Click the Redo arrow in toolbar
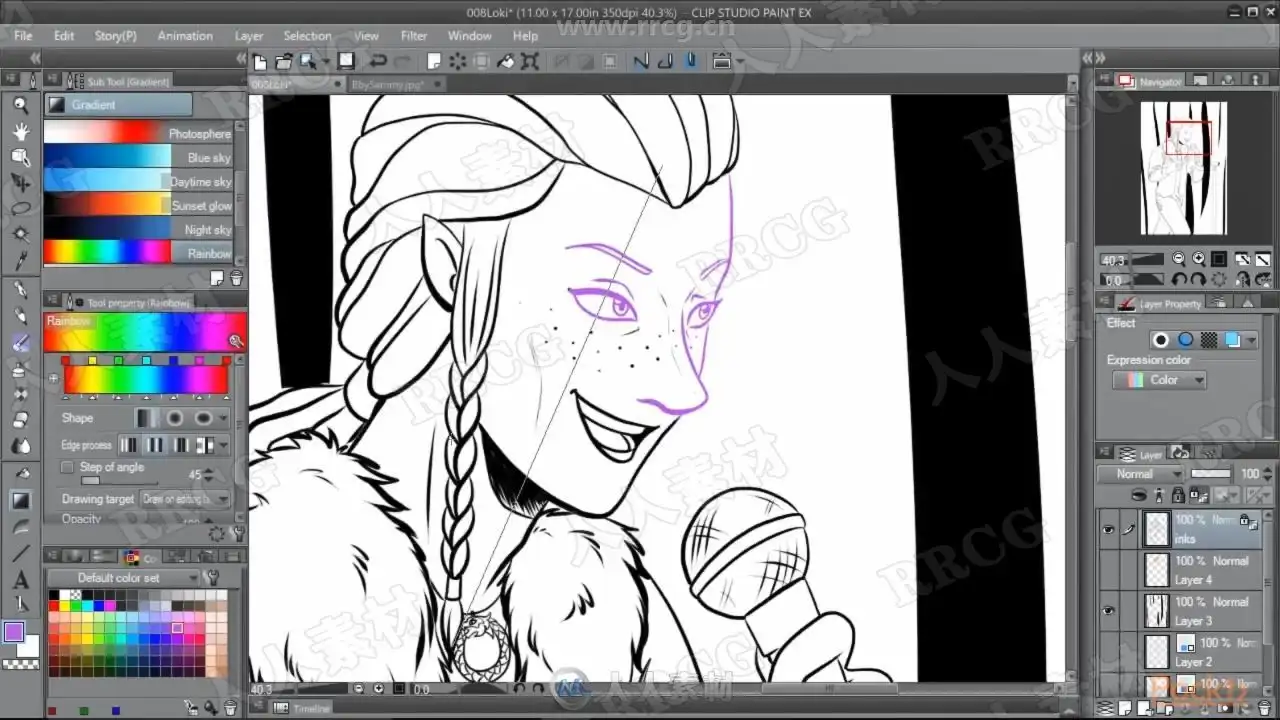 [400, 61]
